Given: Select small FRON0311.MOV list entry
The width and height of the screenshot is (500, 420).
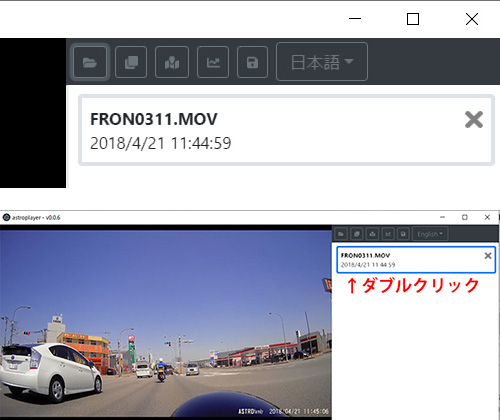Looking at the screenshot, I should (416, 260).
